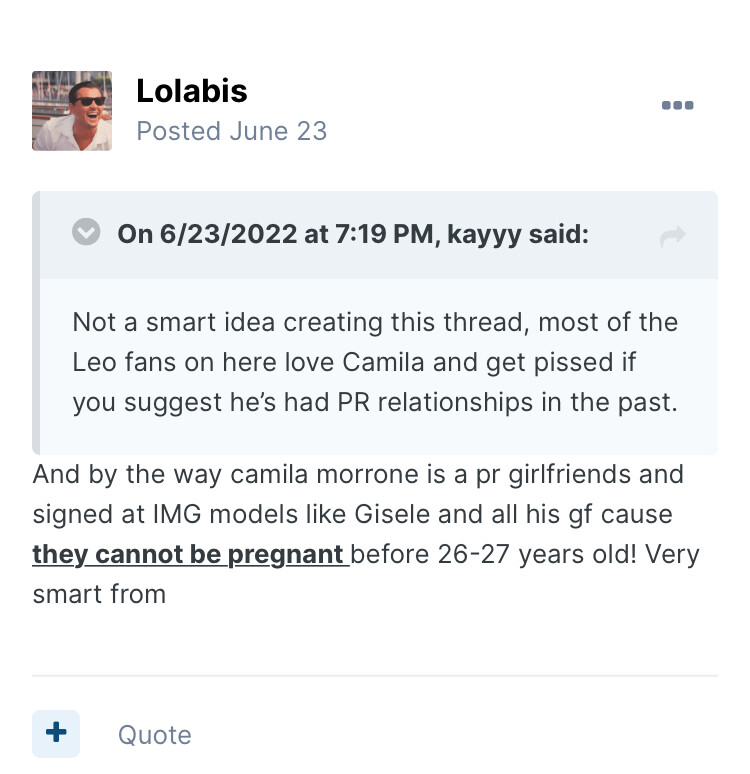
Task: Follow the "they cannot be pregnant" link
Action: [190, 553]
